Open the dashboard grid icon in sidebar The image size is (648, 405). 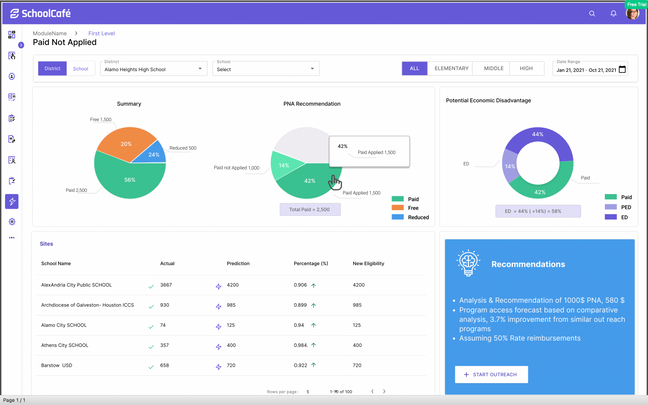coord(12,35)
